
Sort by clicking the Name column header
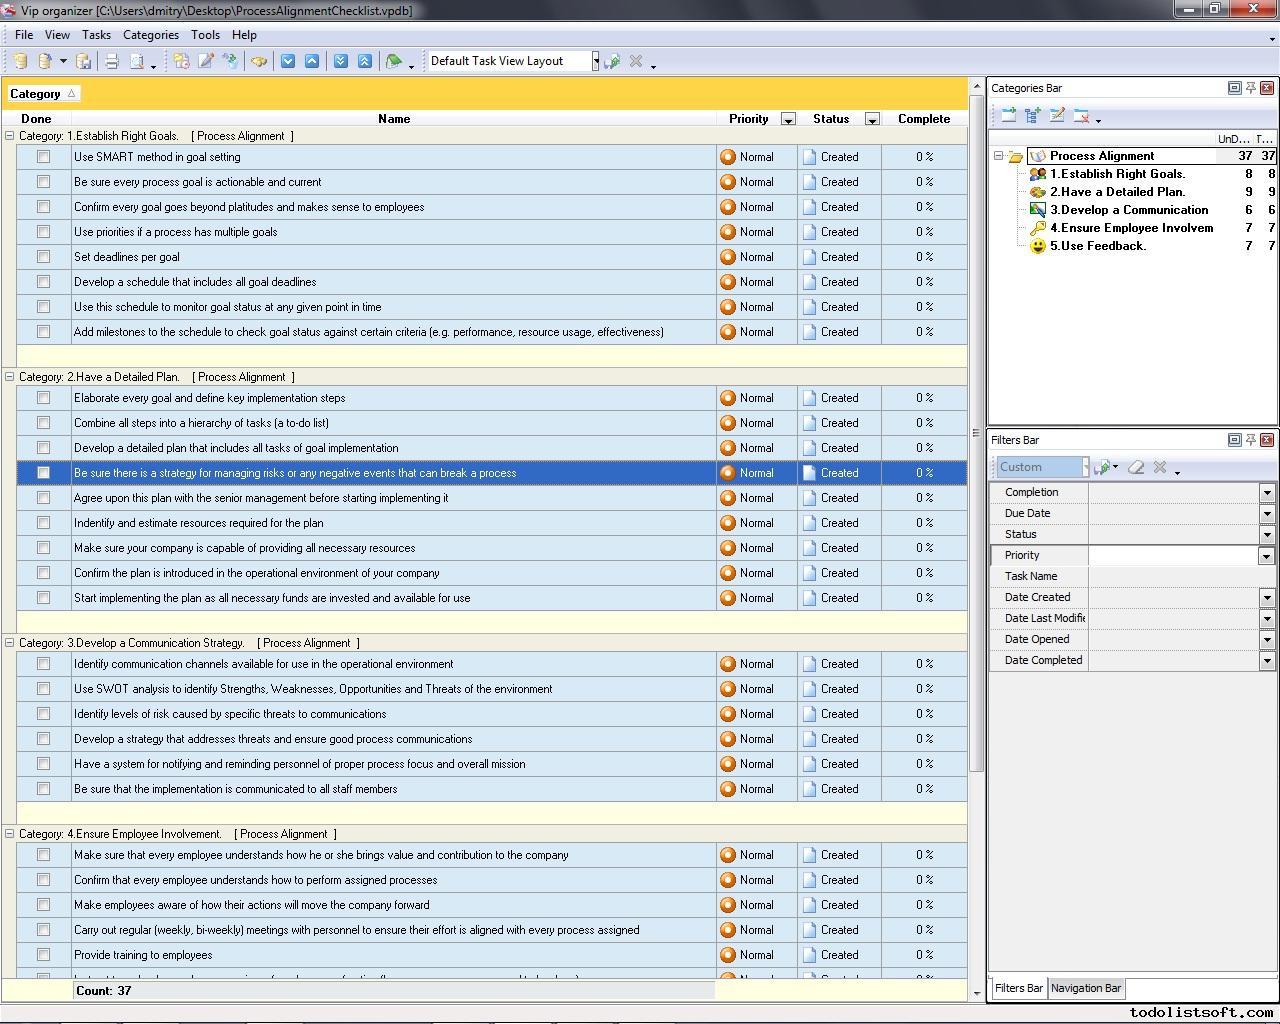click(x=394, y=118)
